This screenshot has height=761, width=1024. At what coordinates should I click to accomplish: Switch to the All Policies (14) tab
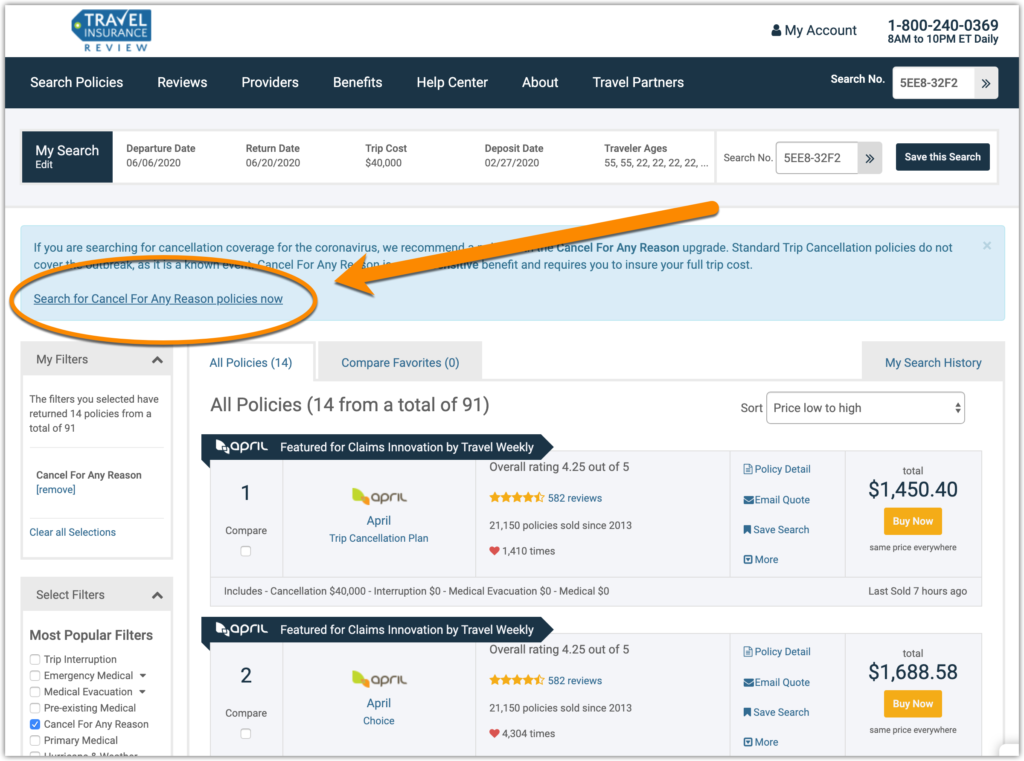(x=251, y=363)
